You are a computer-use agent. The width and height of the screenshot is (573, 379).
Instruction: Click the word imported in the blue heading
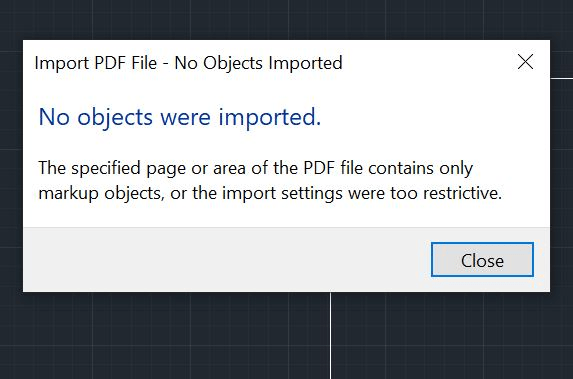[270, 117]
